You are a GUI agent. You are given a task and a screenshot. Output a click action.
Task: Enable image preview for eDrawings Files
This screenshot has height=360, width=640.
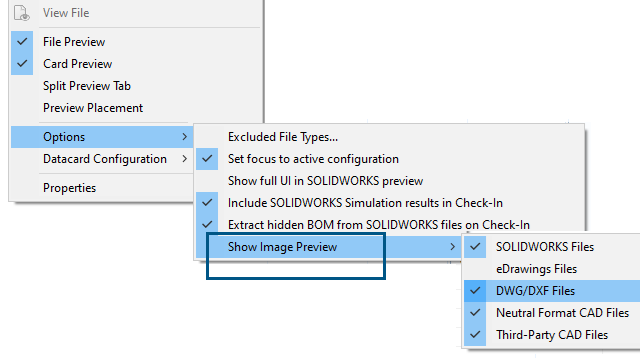tap(552, 269)
